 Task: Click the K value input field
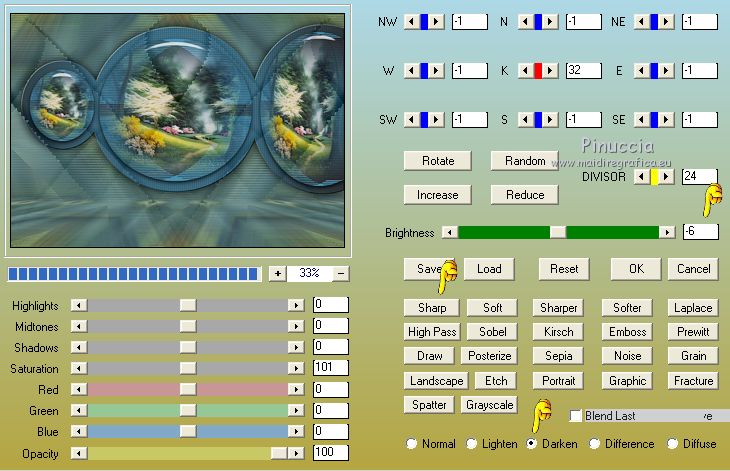pos(584,71)
